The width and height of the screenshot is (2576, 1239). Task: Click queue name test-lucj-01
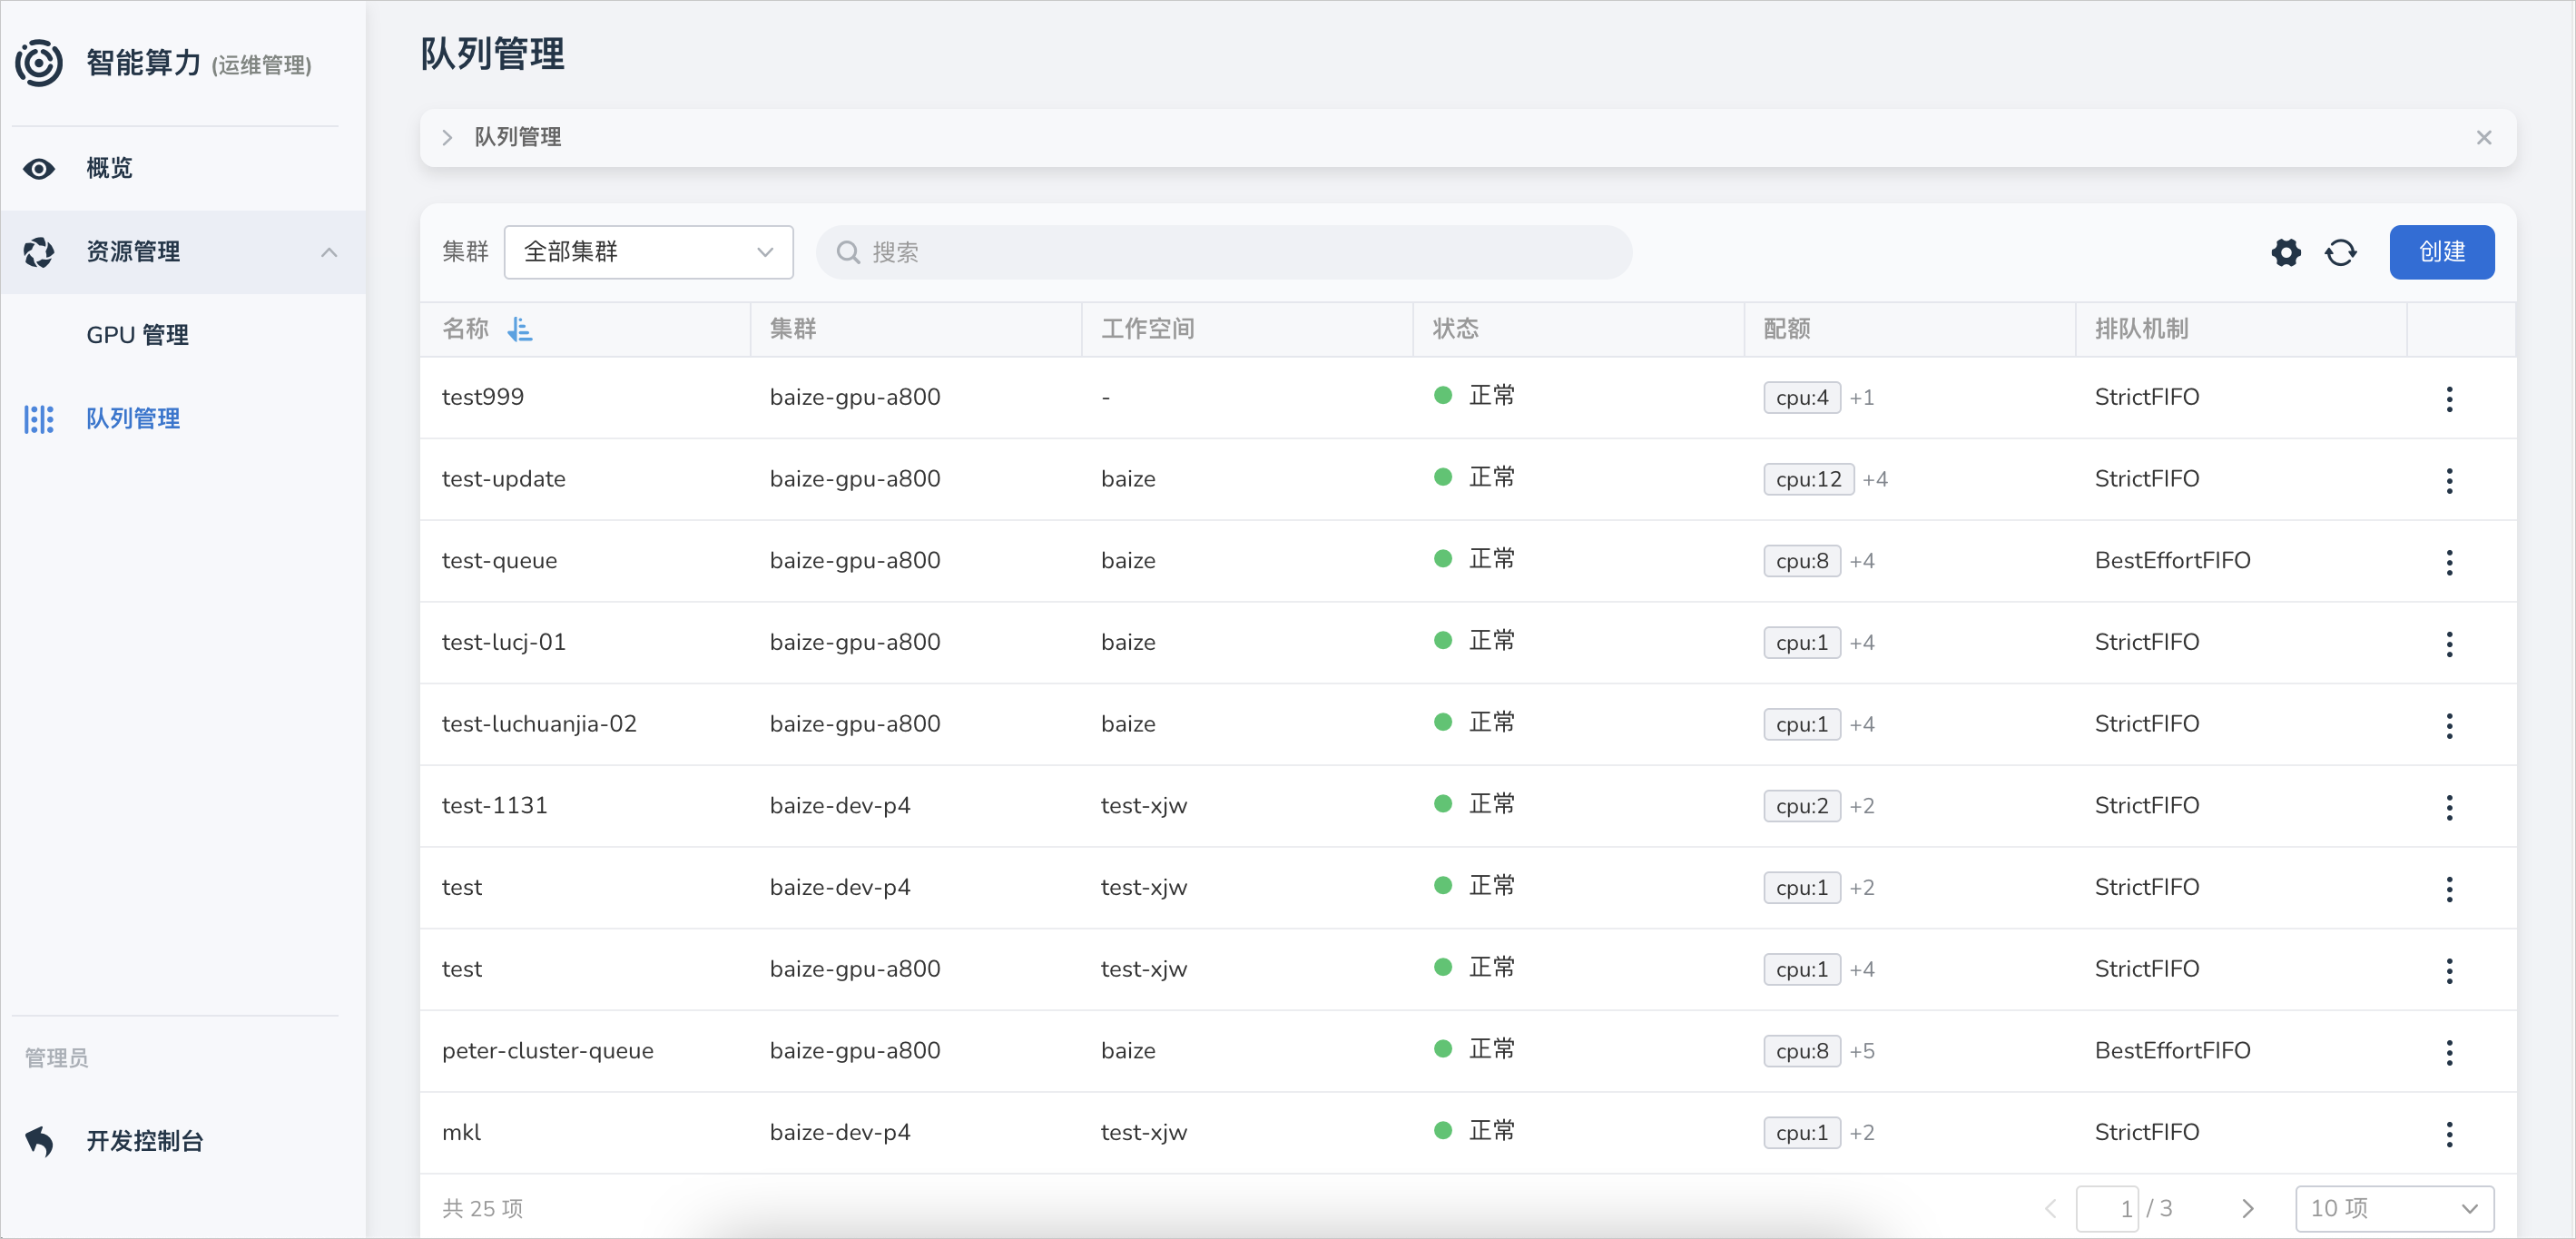pyautogui.click(x=503, y=642)
